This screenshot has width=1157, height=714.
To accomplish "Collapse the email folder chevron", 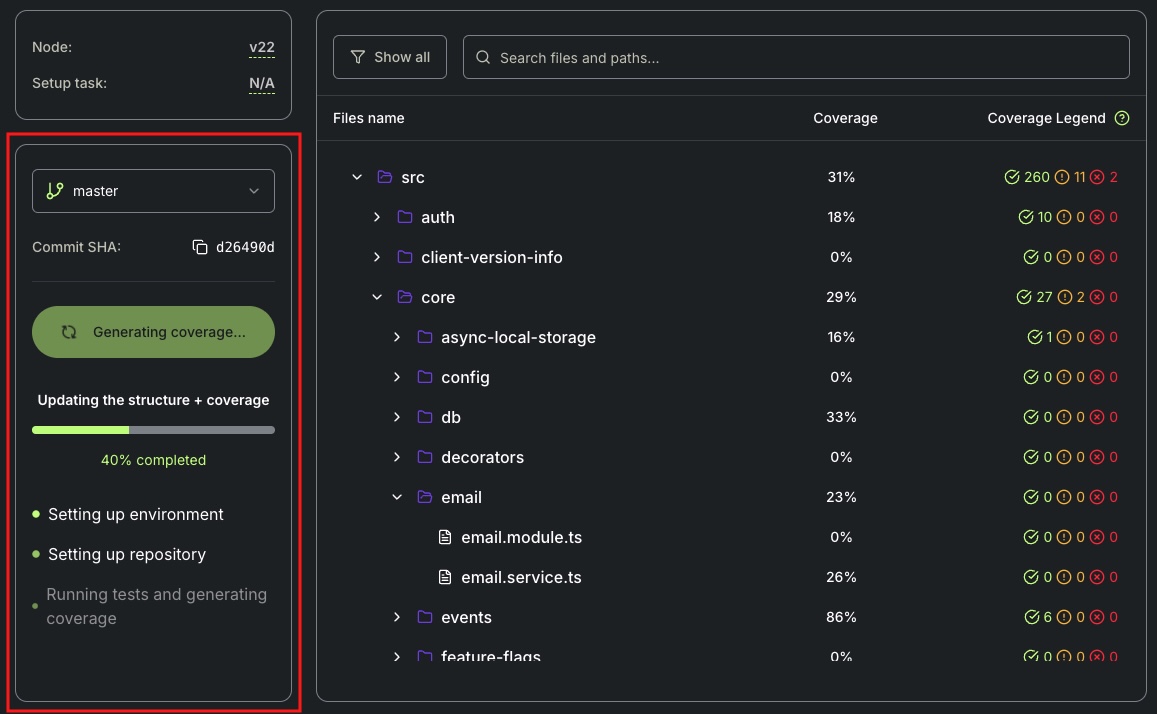I will coord(397,496).
